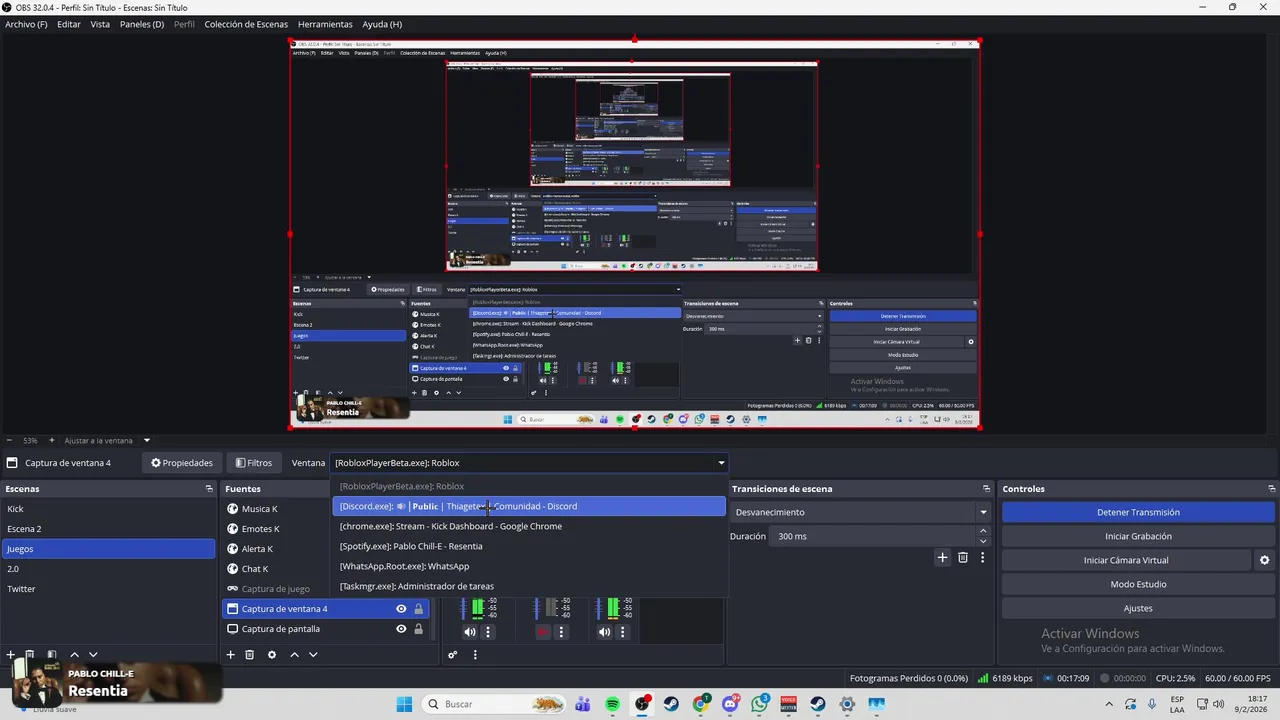Viewport: 1280px width, 720px height.
Task: Select the Twitter scene
Action: tap(108, 589)
